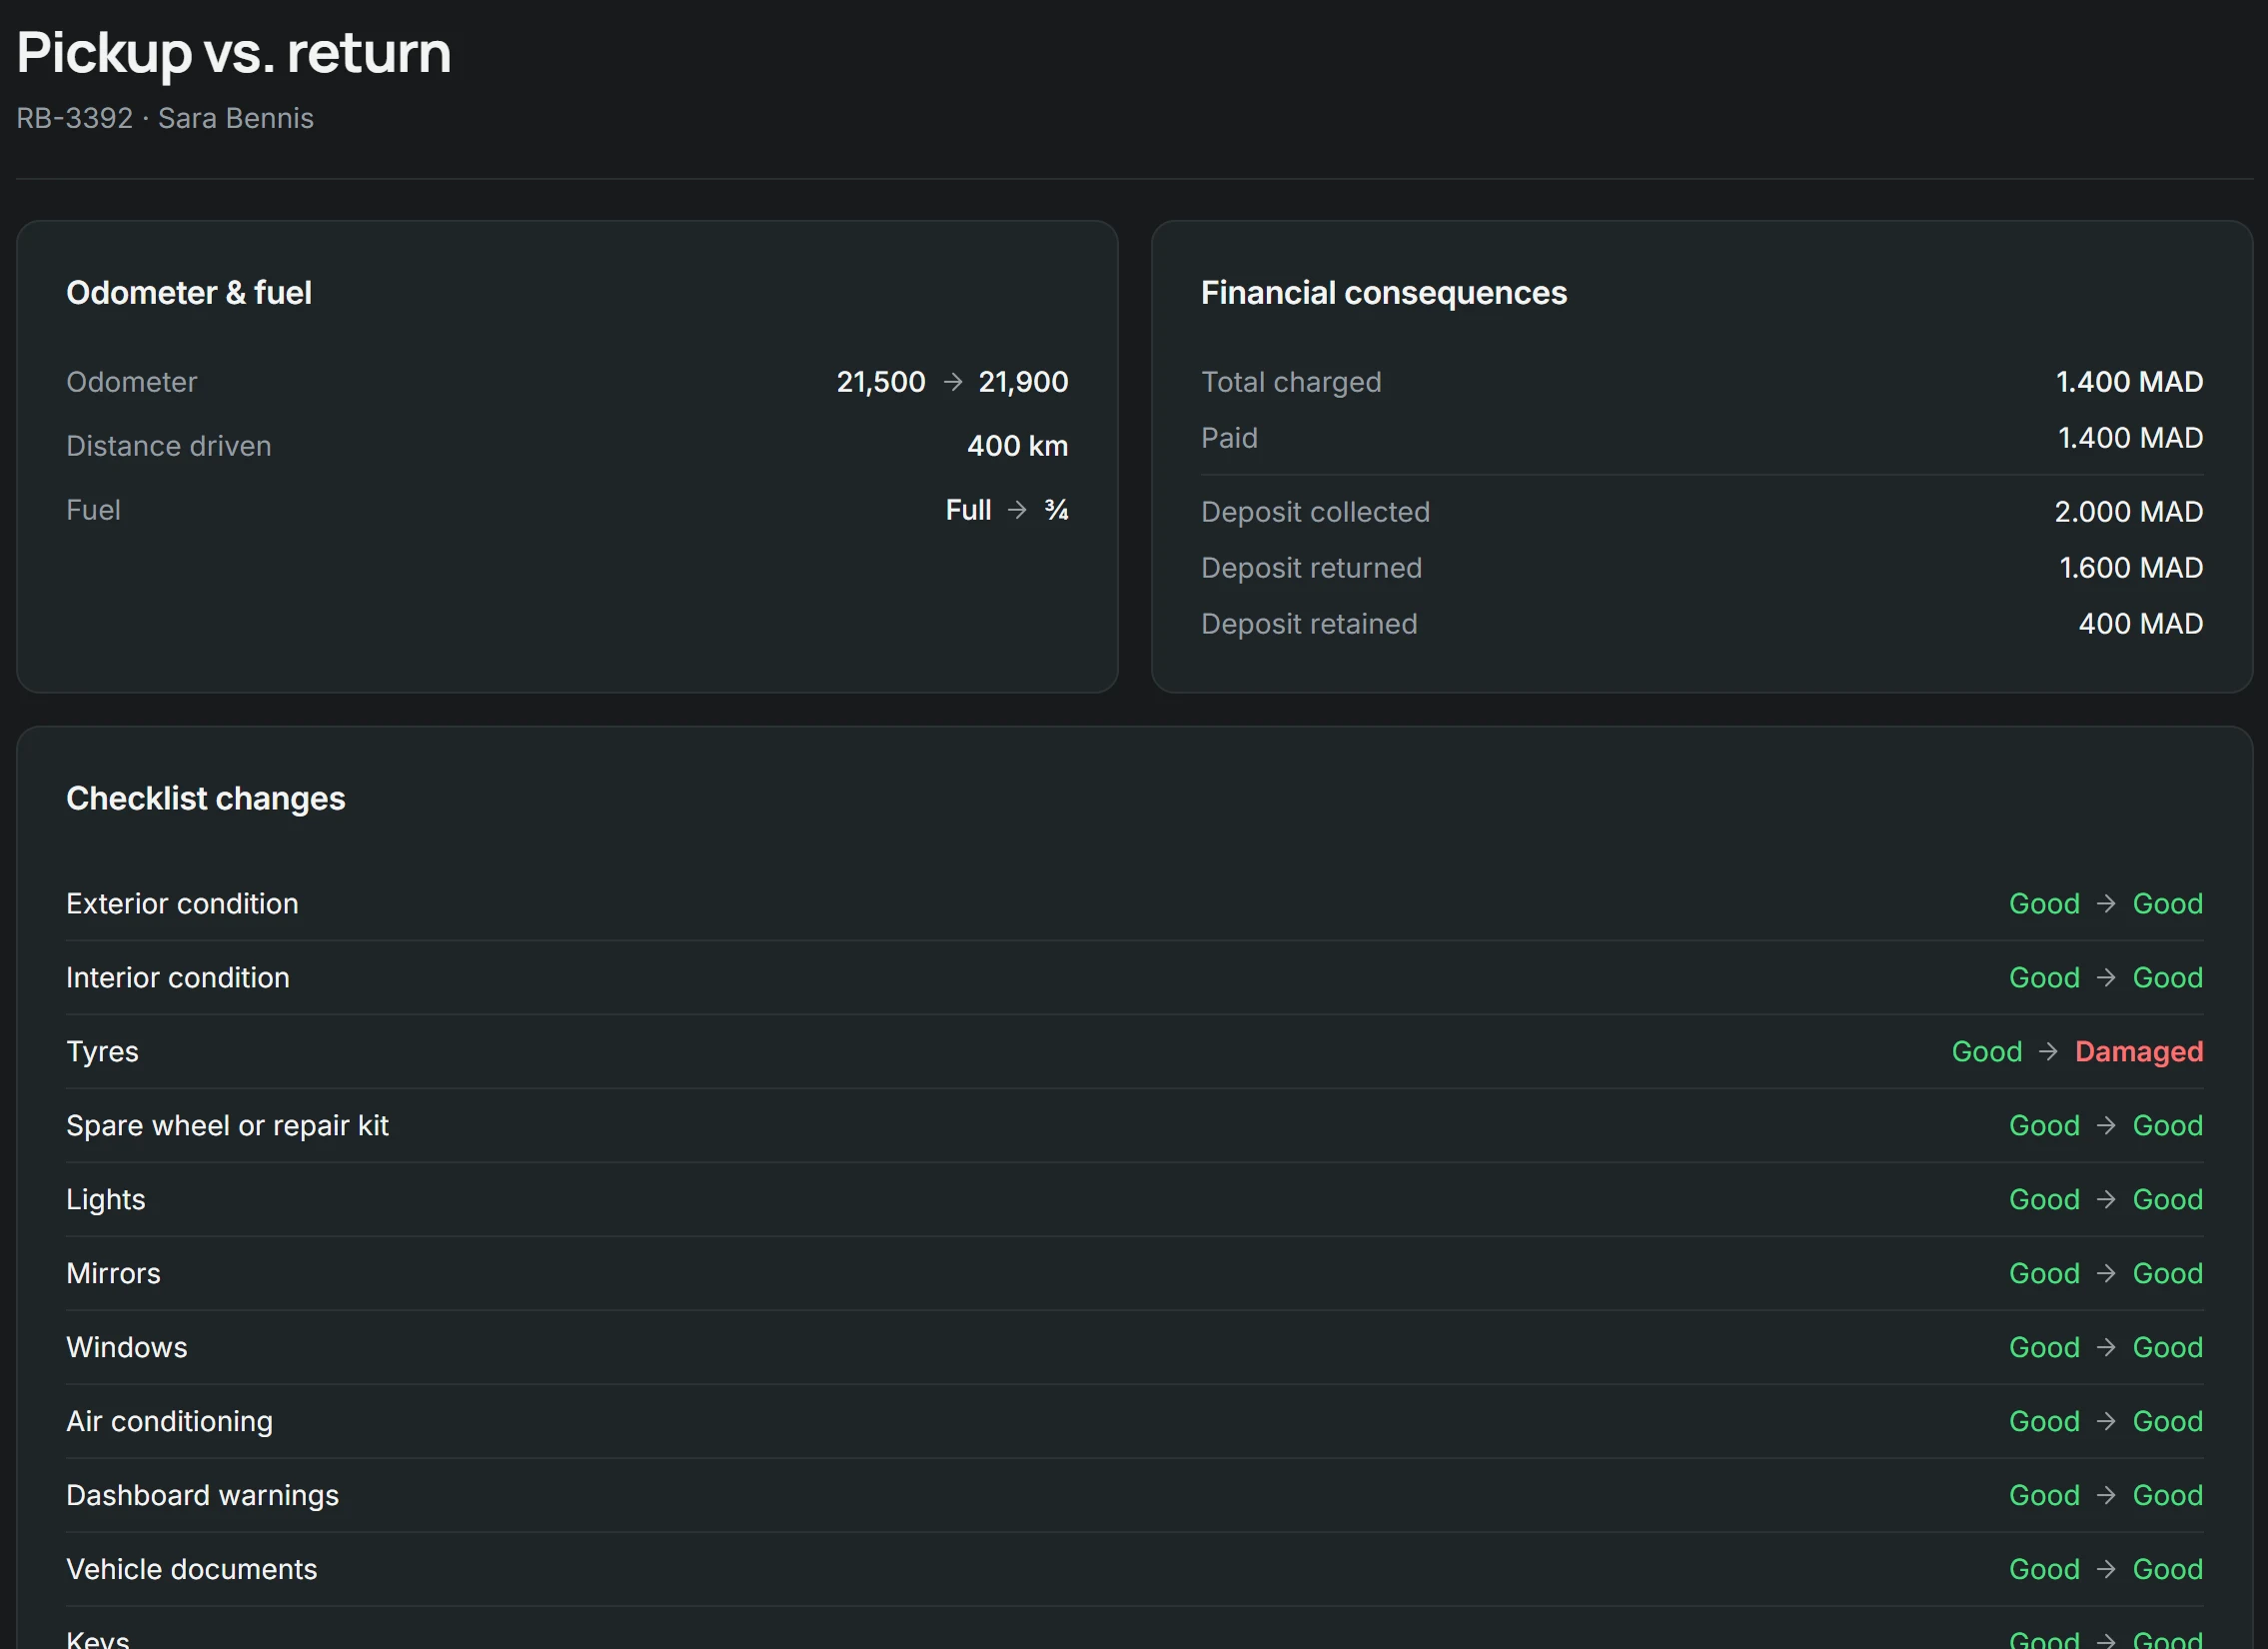Select the 'RB-3392 · Sara Bennis' subtitle
This screenshot has height=1649, width=2268.
tap(165, 118)
